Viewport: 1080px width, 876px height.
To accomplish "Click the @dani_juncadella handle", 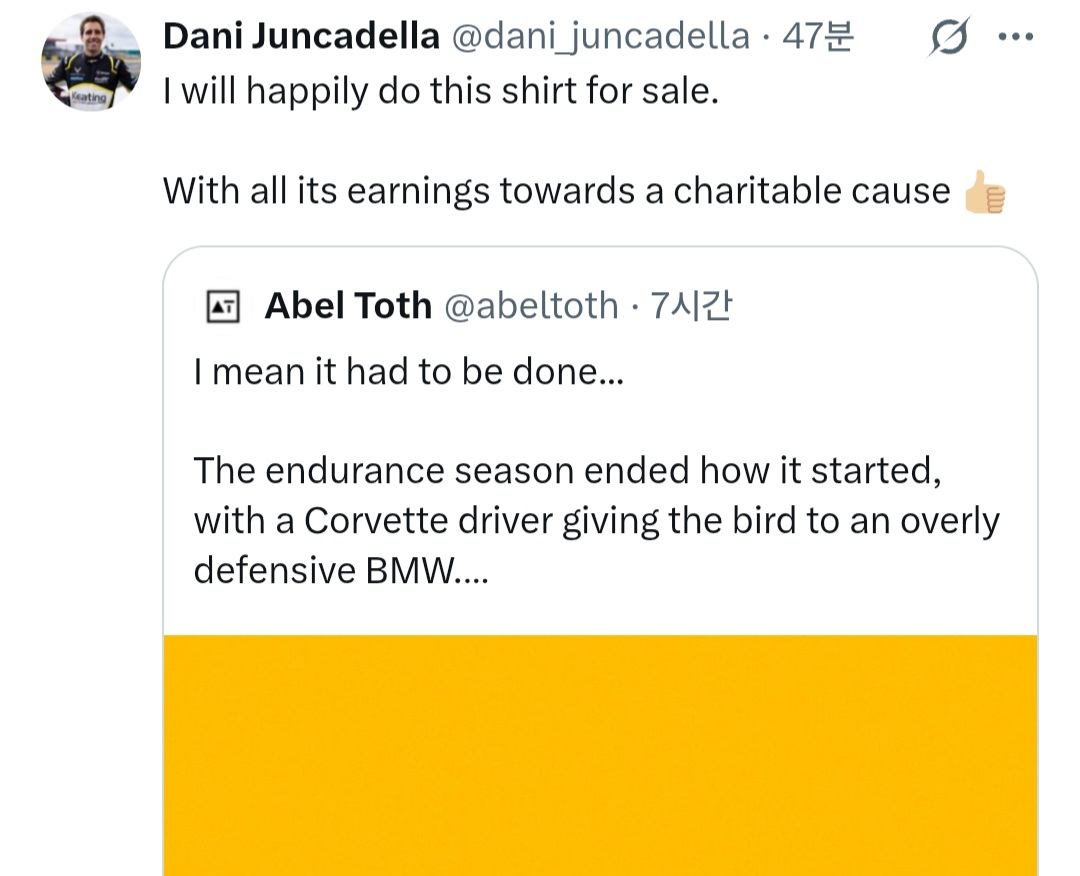I will point(600,37).
